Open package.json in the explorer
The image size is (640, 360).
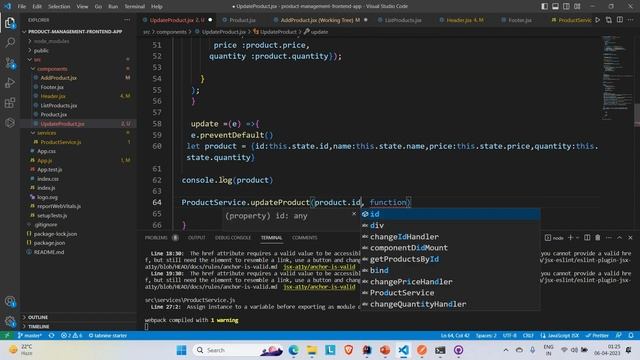[49, 243]
